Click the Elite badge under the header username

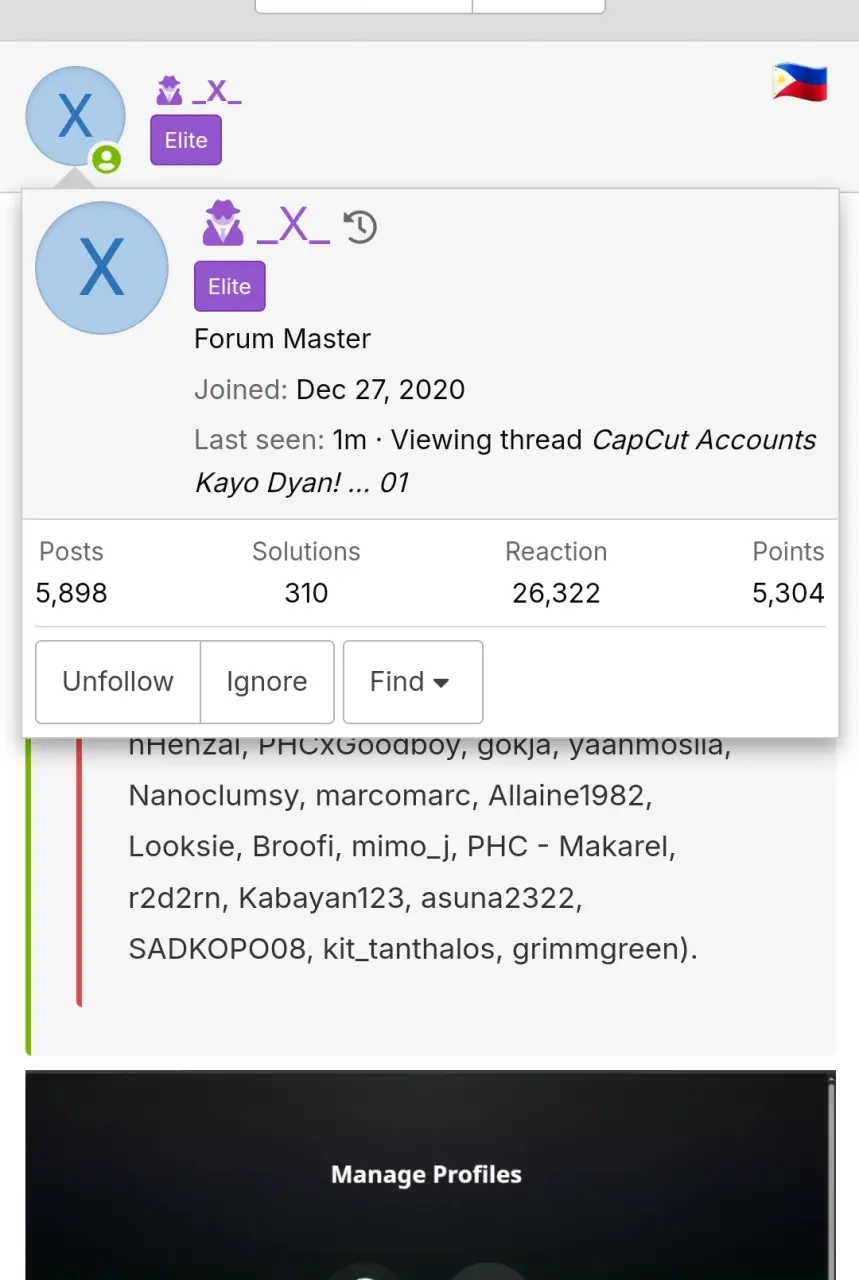pyautogui.click(x=186, y=140)
